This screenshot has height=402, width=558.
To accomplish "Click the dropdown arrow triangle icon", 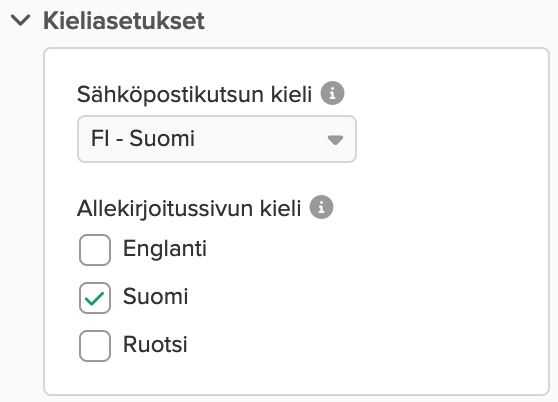I will 335,140.
